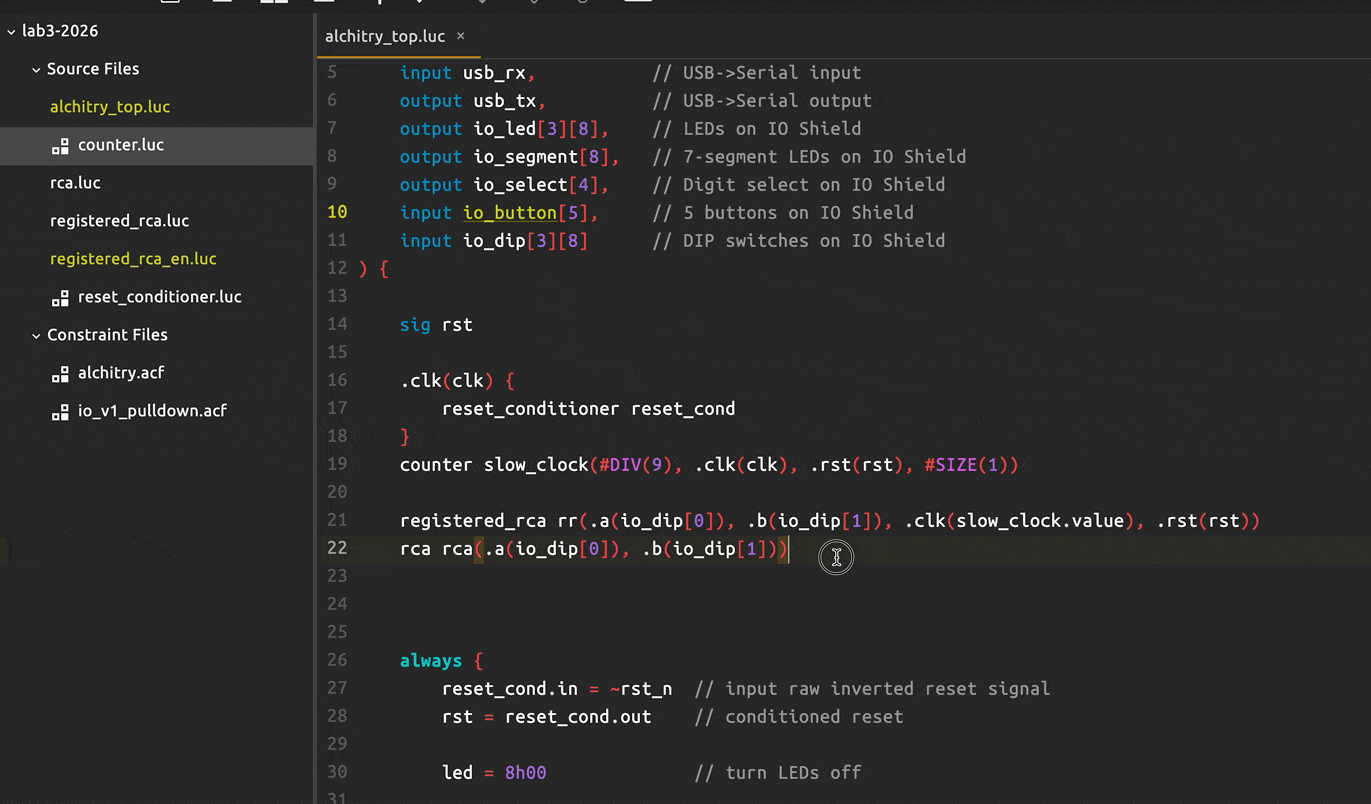Click the library icon beside counter.luc

tap(60, 146)
